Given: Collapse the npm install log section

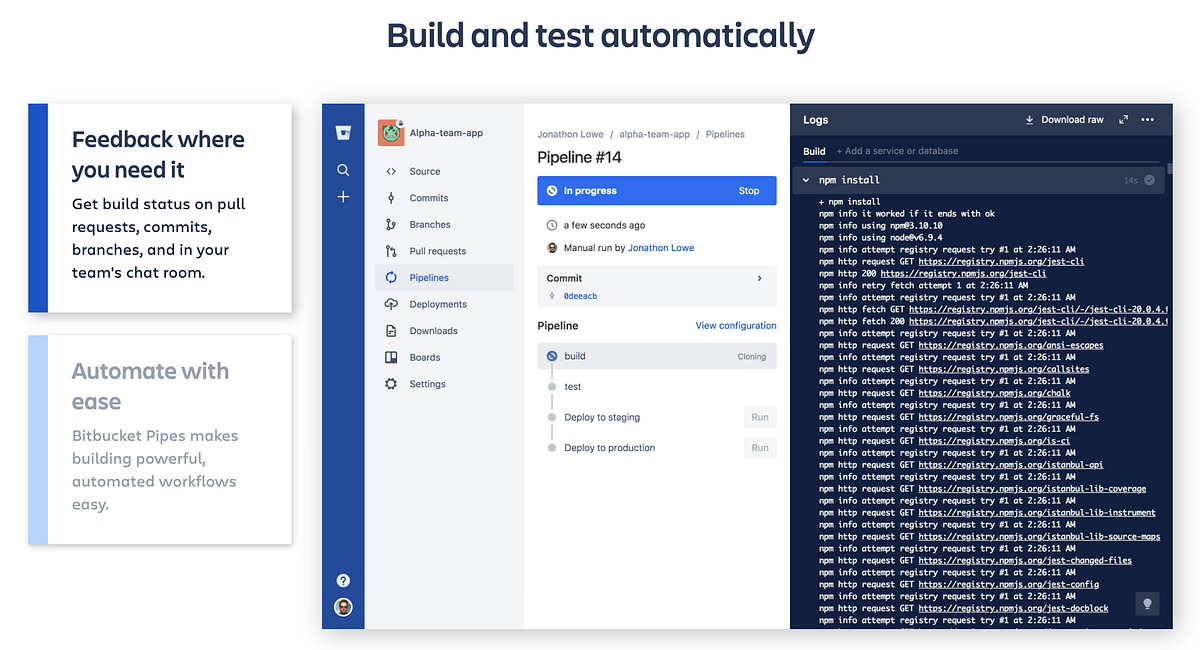Looking at the screenshot, I should click(805, 180).
